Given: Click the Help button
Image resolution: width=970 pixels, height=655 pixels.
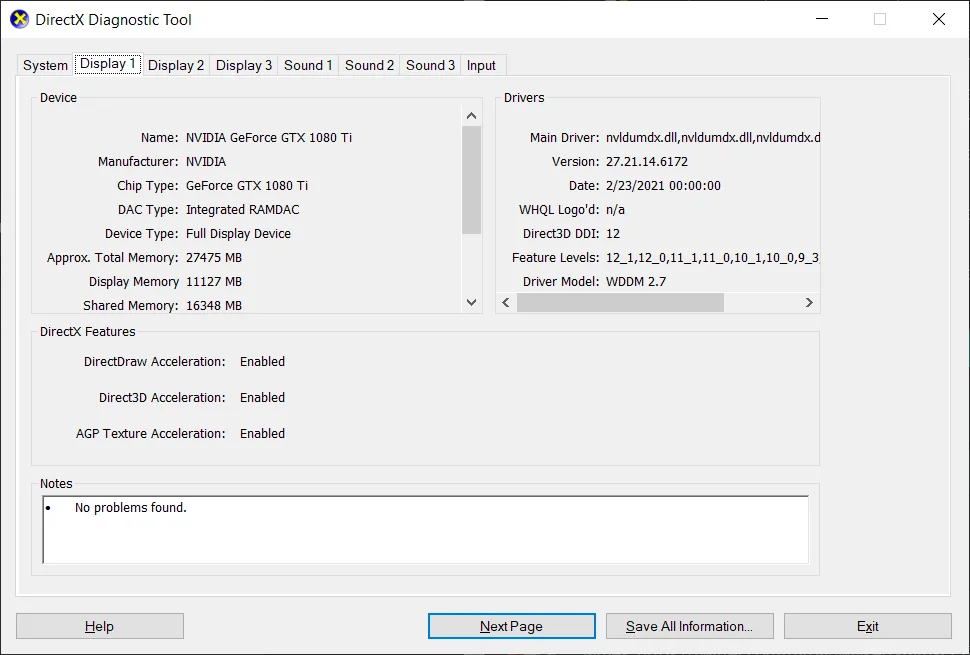Looking at the screenshot, I should pos(100,627).
